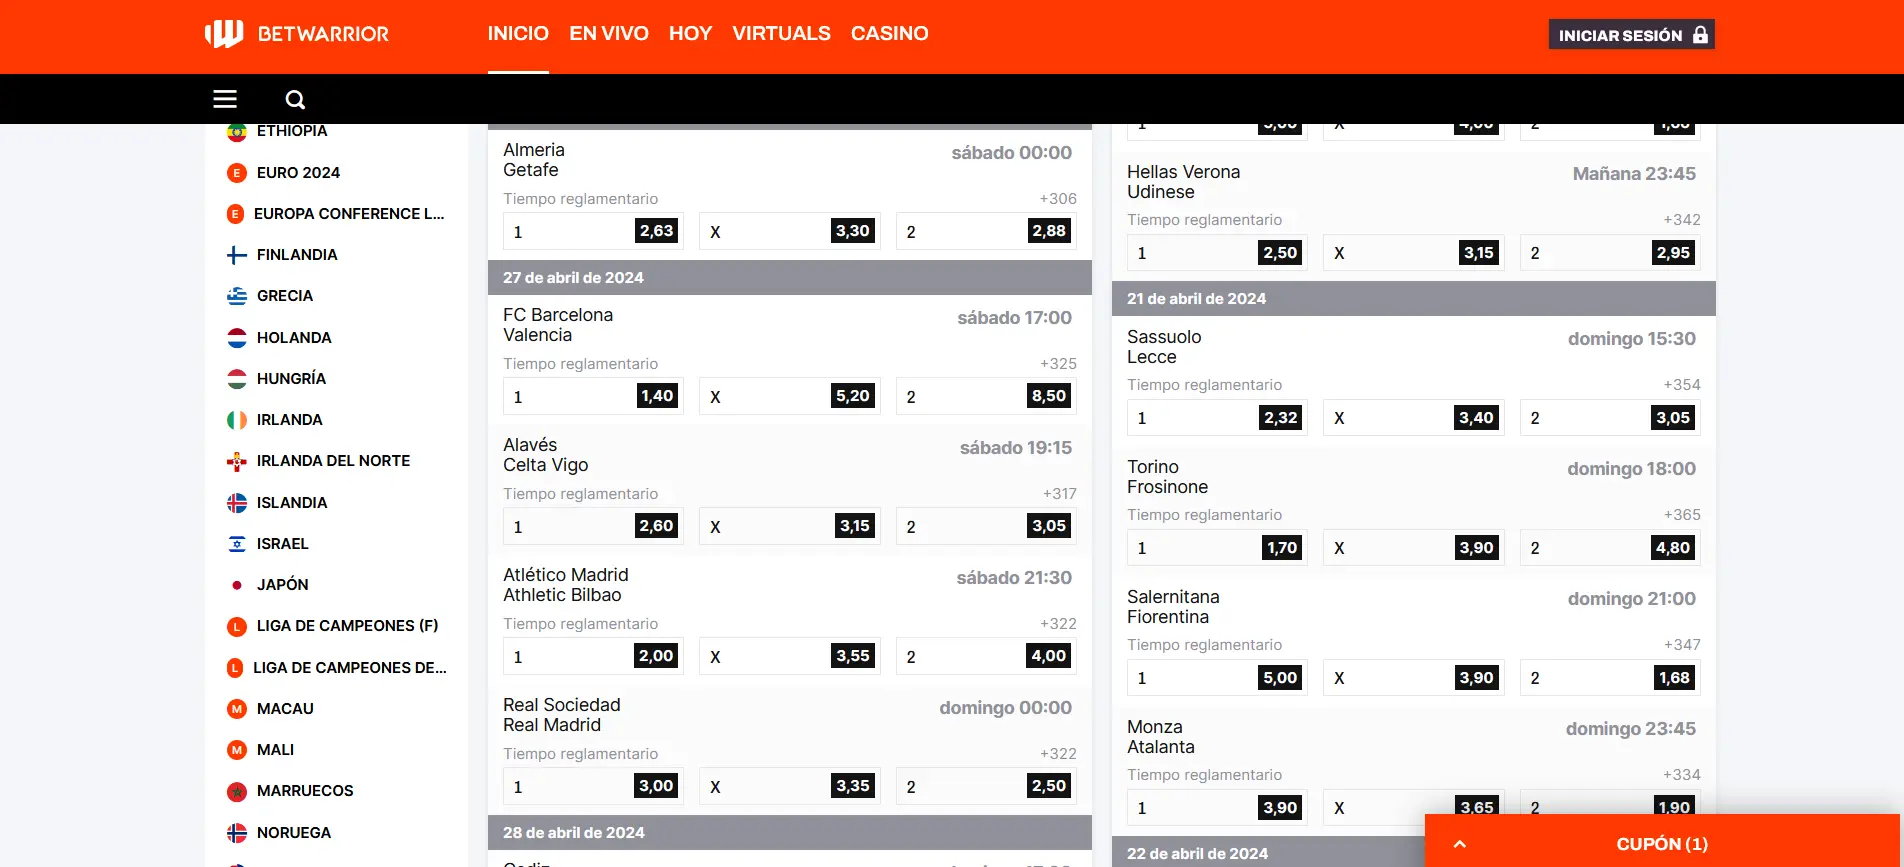This screenshot has width=1904, height=867.
Task: Open the HOY tab
Action: point(690,34)
